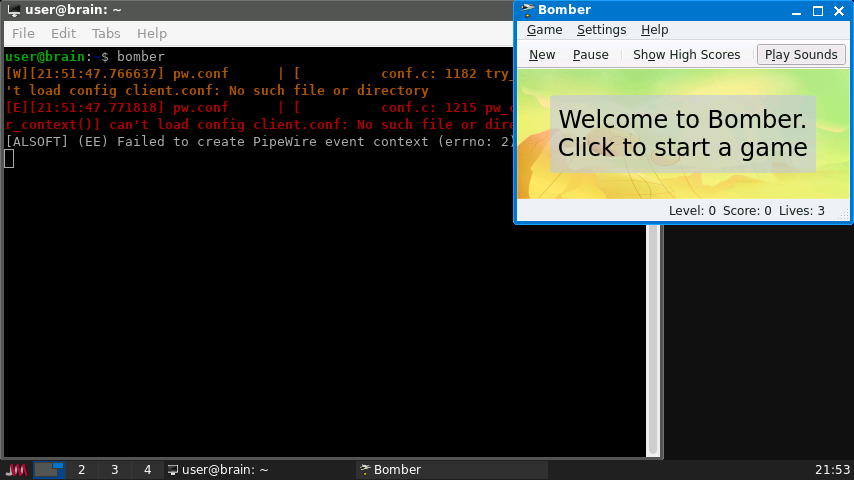
Task: Open the terminal Tabs menu
Action: pos(106,33)
